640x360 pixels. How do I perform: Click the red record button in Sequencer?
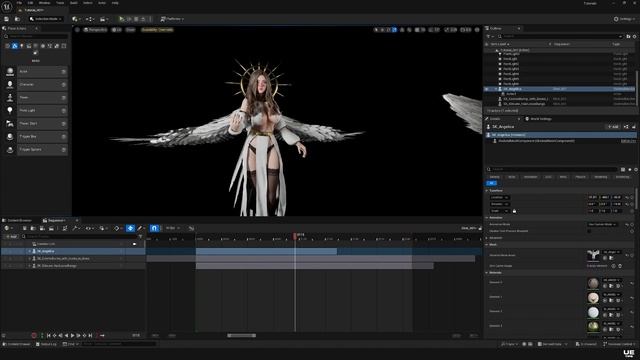point(34,336)
